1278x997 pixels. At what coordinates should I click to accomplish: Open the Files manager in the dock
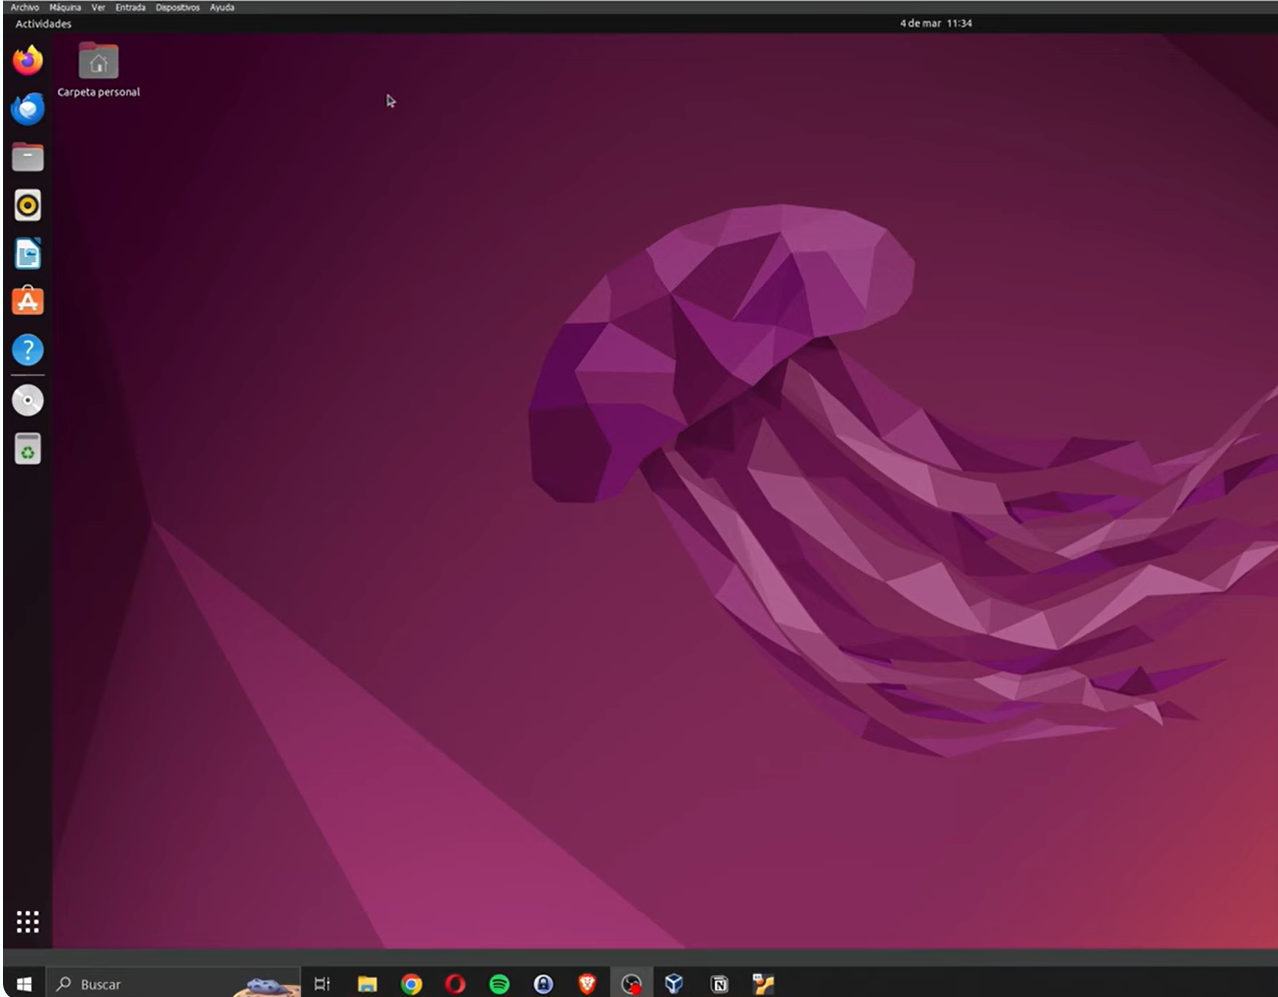click(28, 157)
